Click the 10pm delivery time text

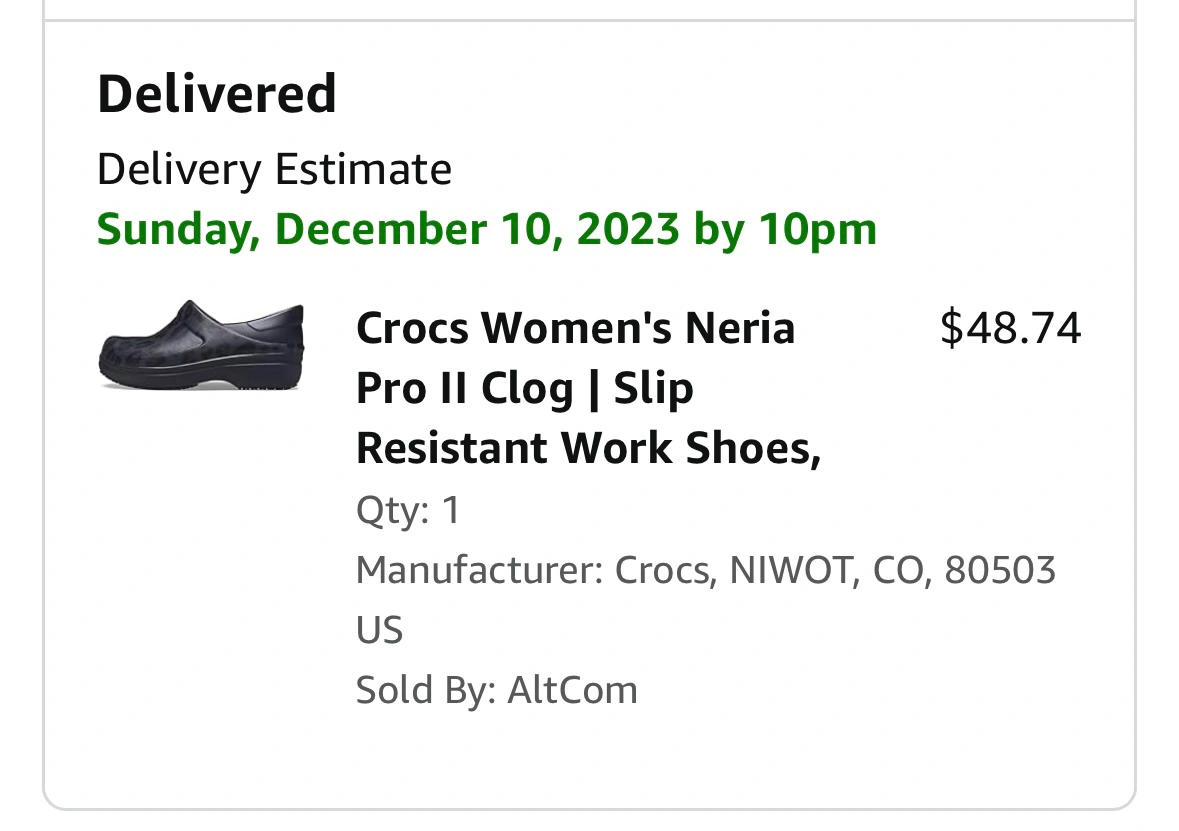[x=817, y=229]
